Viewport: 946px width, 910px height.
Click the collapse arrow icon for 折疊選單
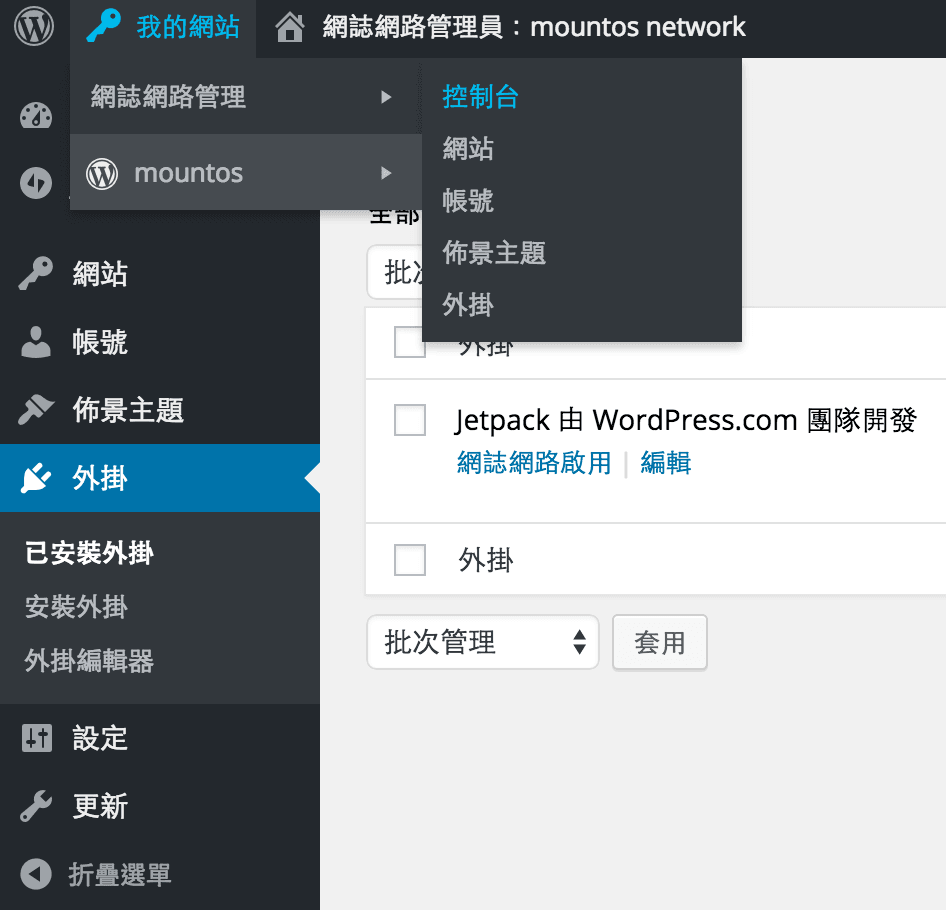pyautogui.click(x=36, y=874)
